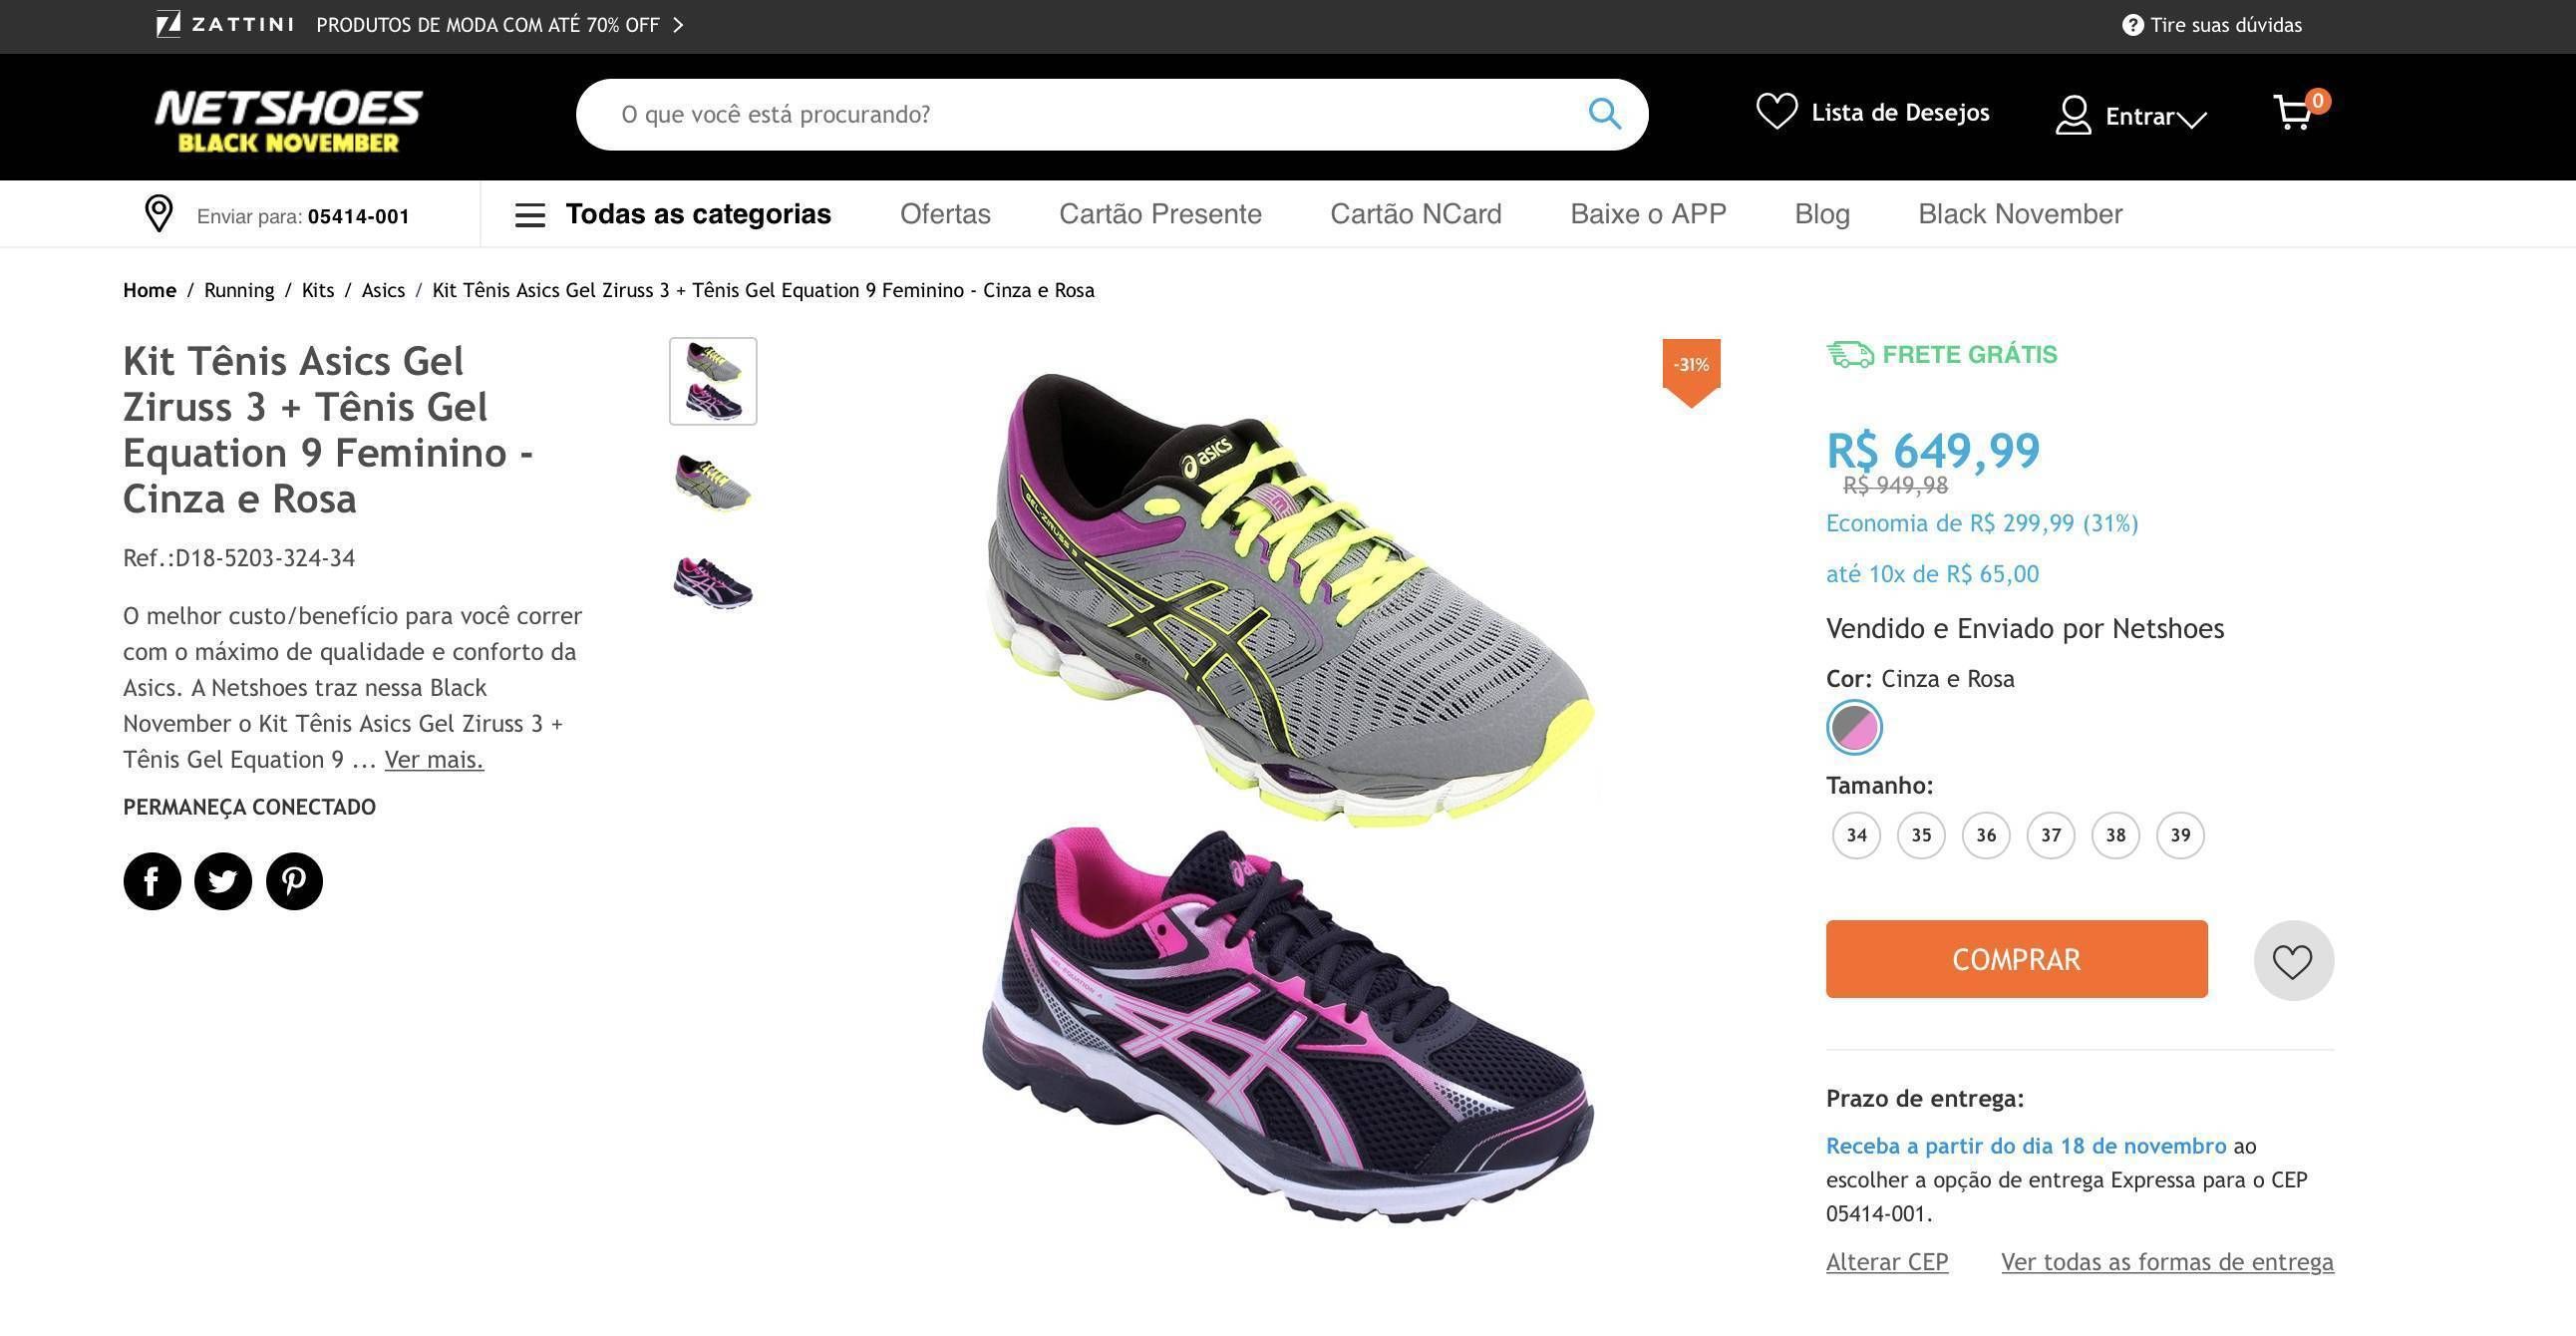Viewport: 2576px width, 1336px height.
Task: Click 'Receba a partir do dia 18 de novembro'
Action: coord(2026,1146)
